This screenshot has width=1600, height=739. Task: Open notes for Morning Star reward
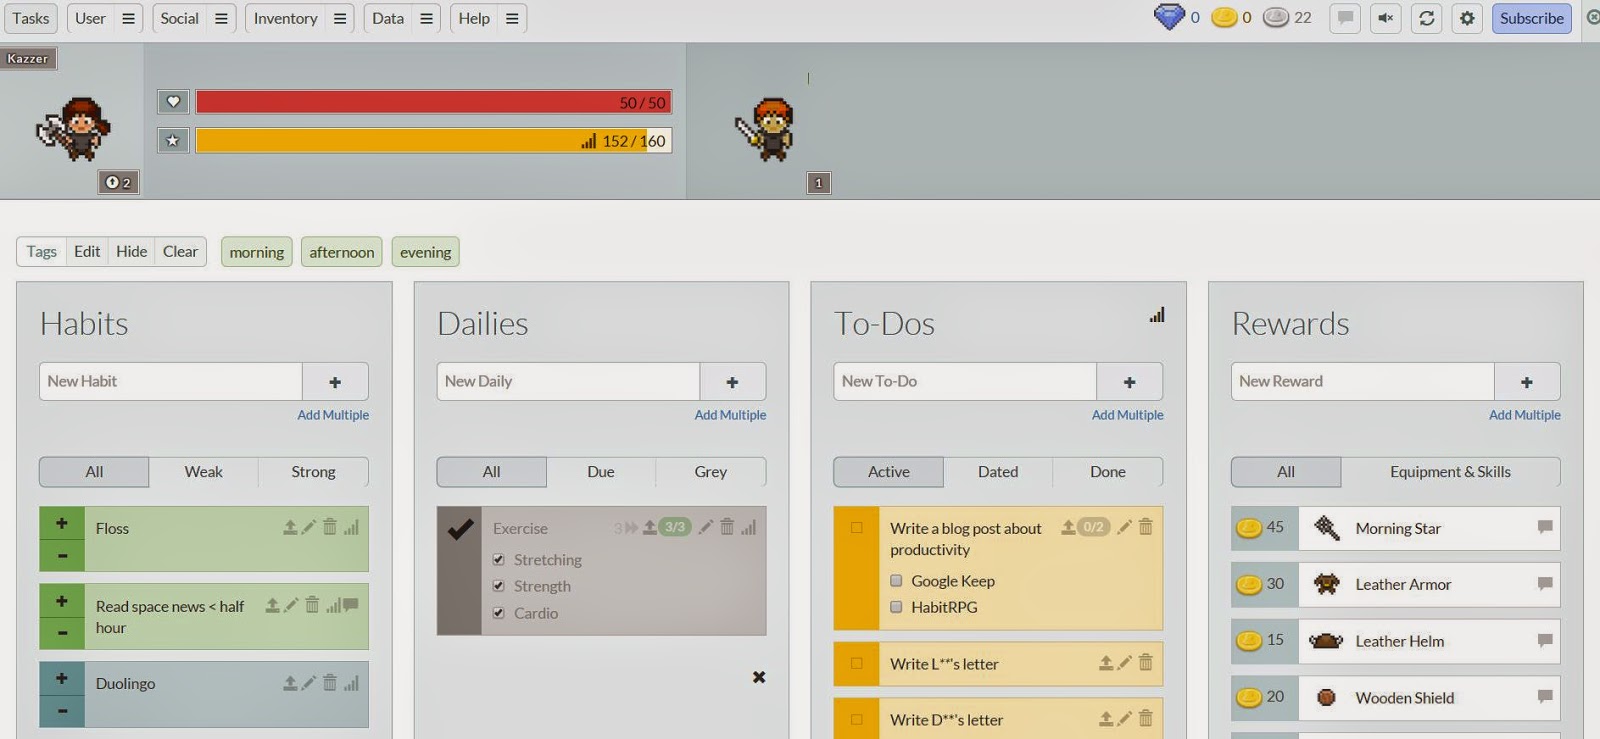(x=1545, y=527)
